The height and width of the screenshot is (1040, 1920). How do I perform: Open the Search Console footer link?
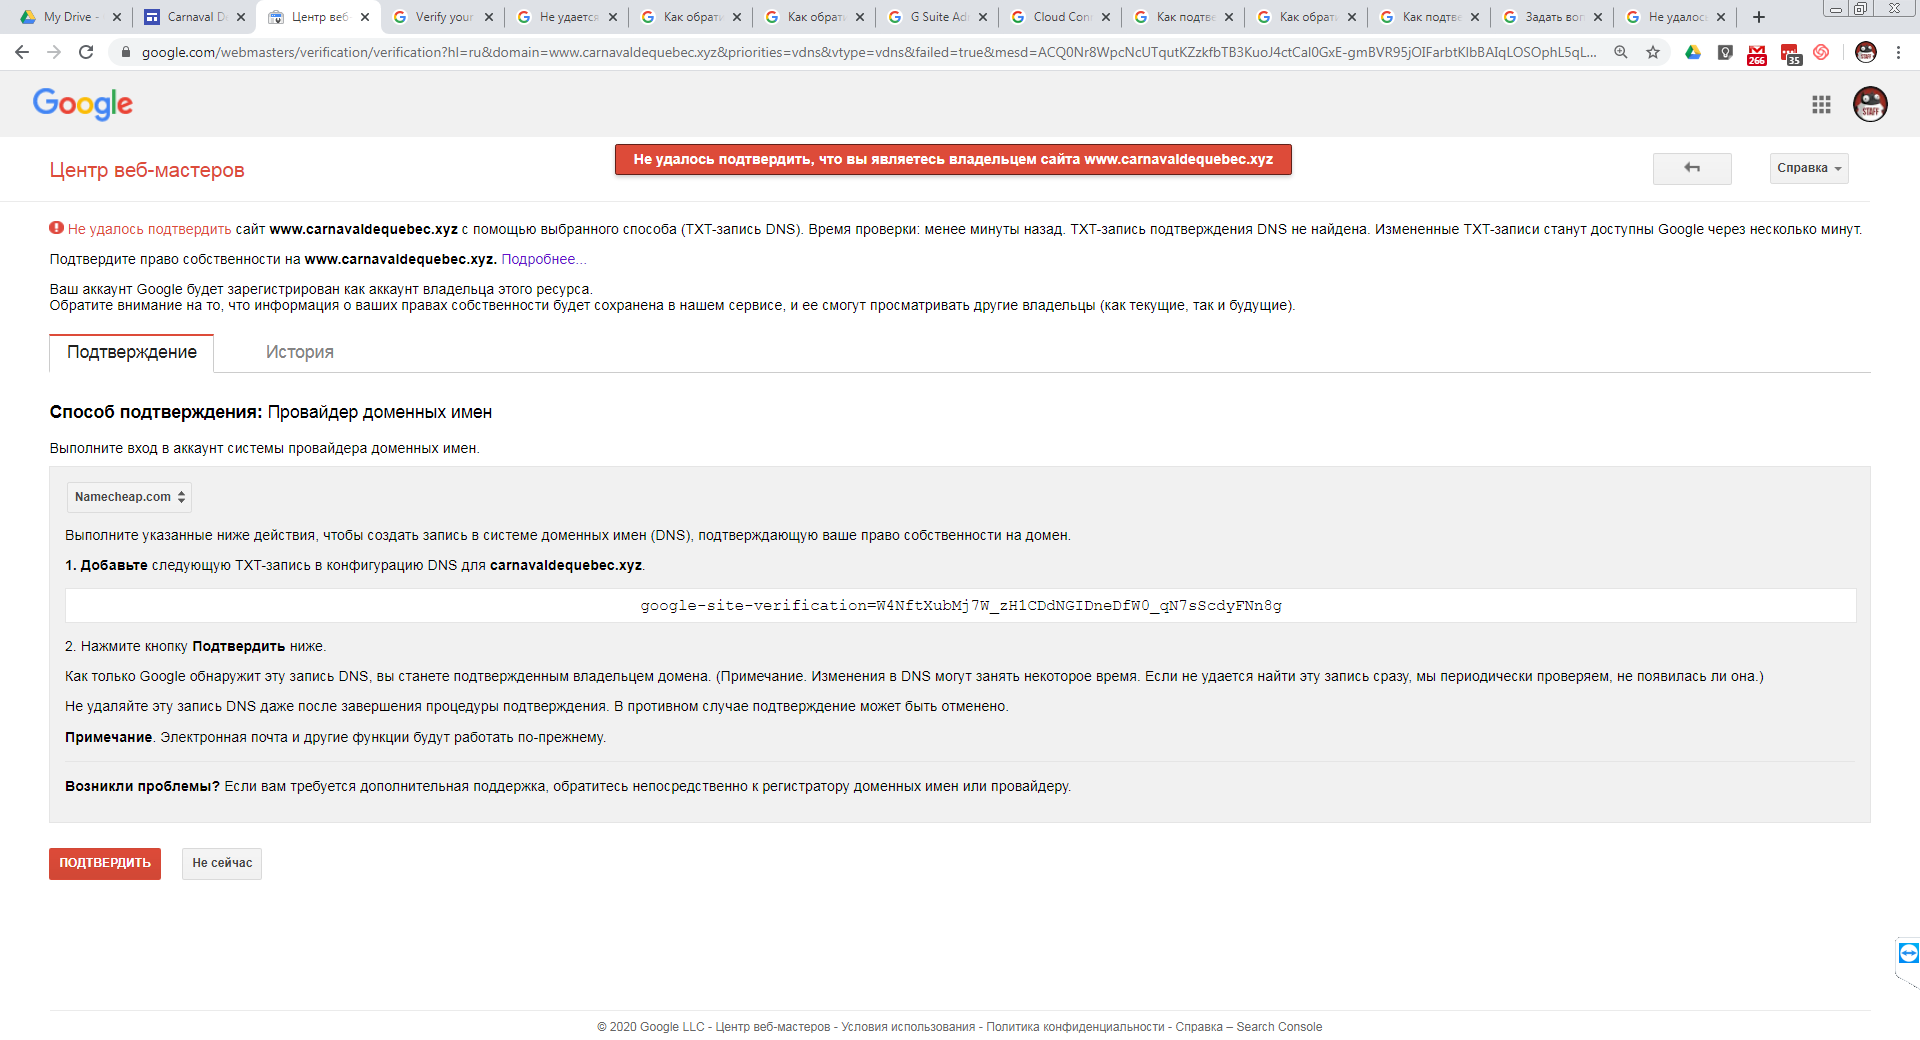pyautogui.click(x=1279, y=1027)
